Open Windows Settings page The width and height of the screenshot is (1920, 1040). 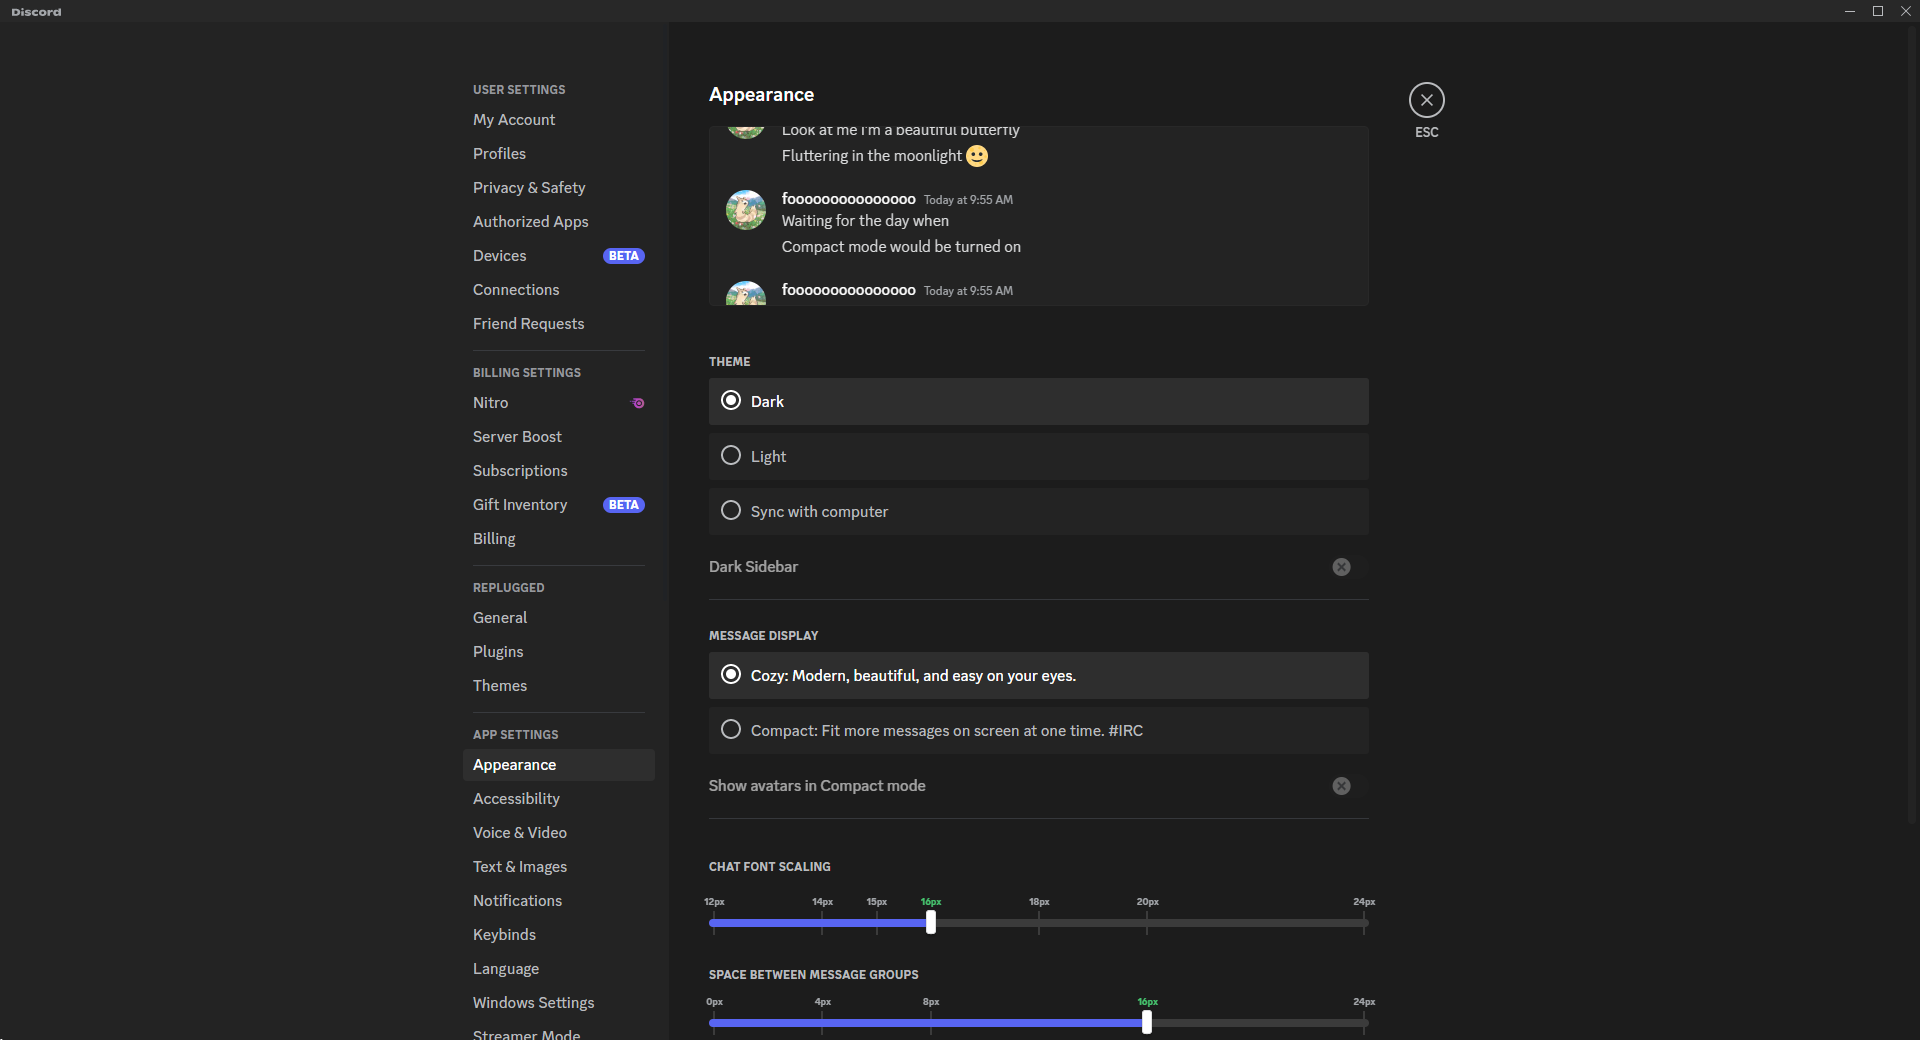click(x=558, y=1003)
